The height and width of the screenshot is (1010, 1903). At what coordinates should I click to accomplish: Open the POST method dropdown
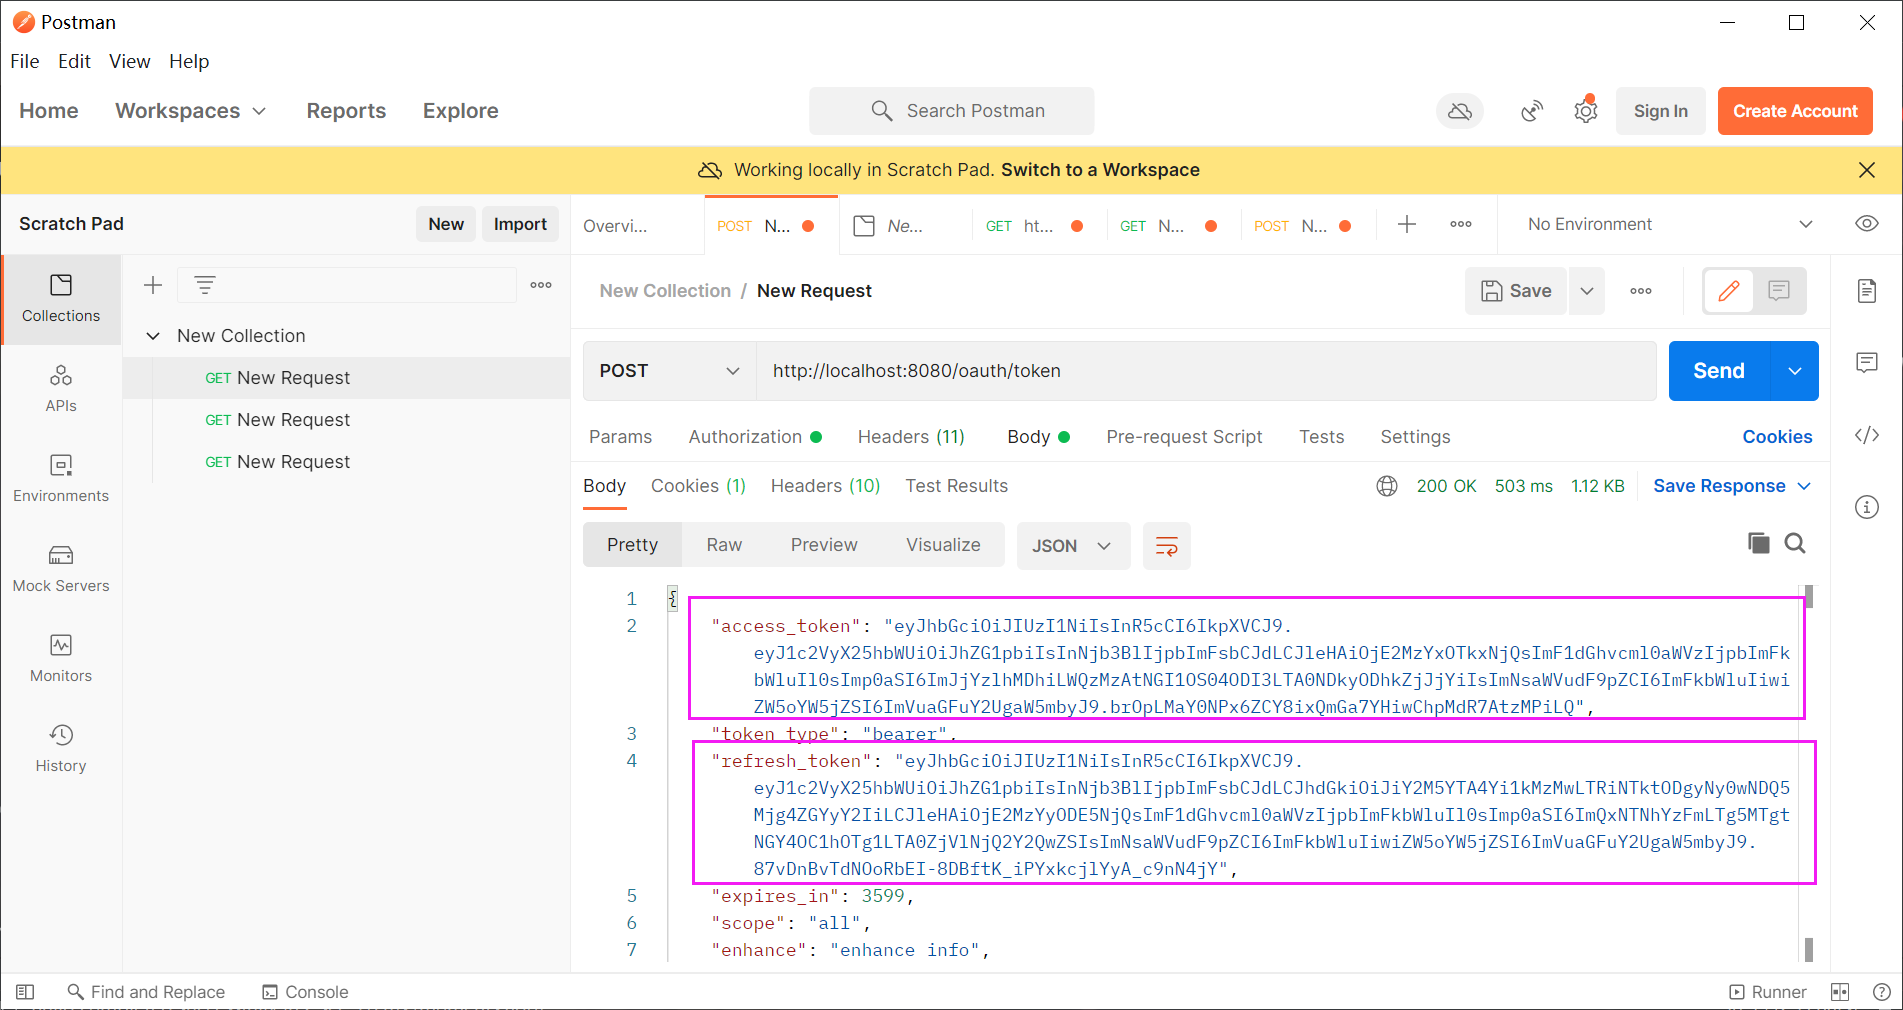pos(669,371)
